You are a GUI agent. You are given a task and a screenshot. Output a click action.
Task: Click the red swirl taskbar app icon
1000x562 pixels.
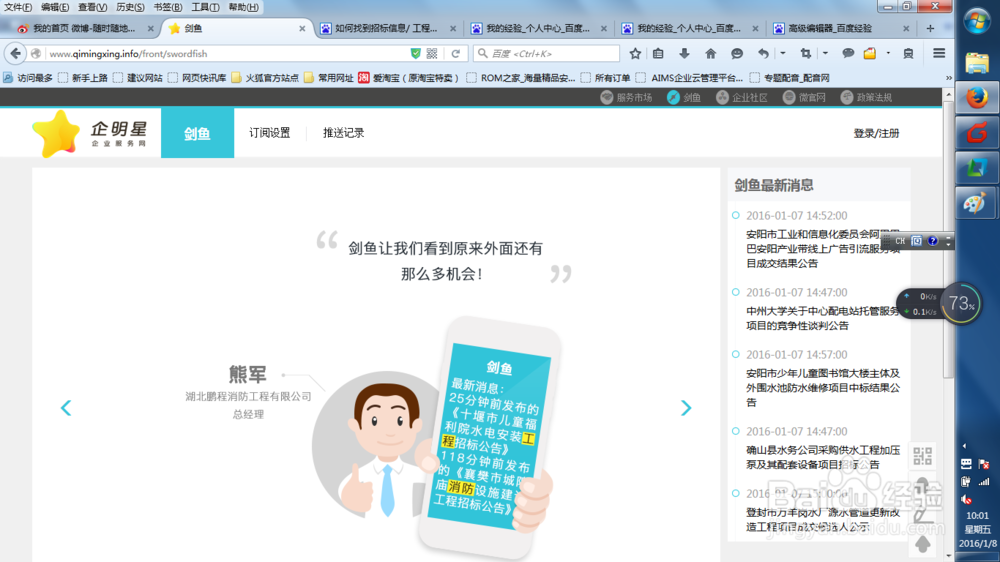[976, 133]
